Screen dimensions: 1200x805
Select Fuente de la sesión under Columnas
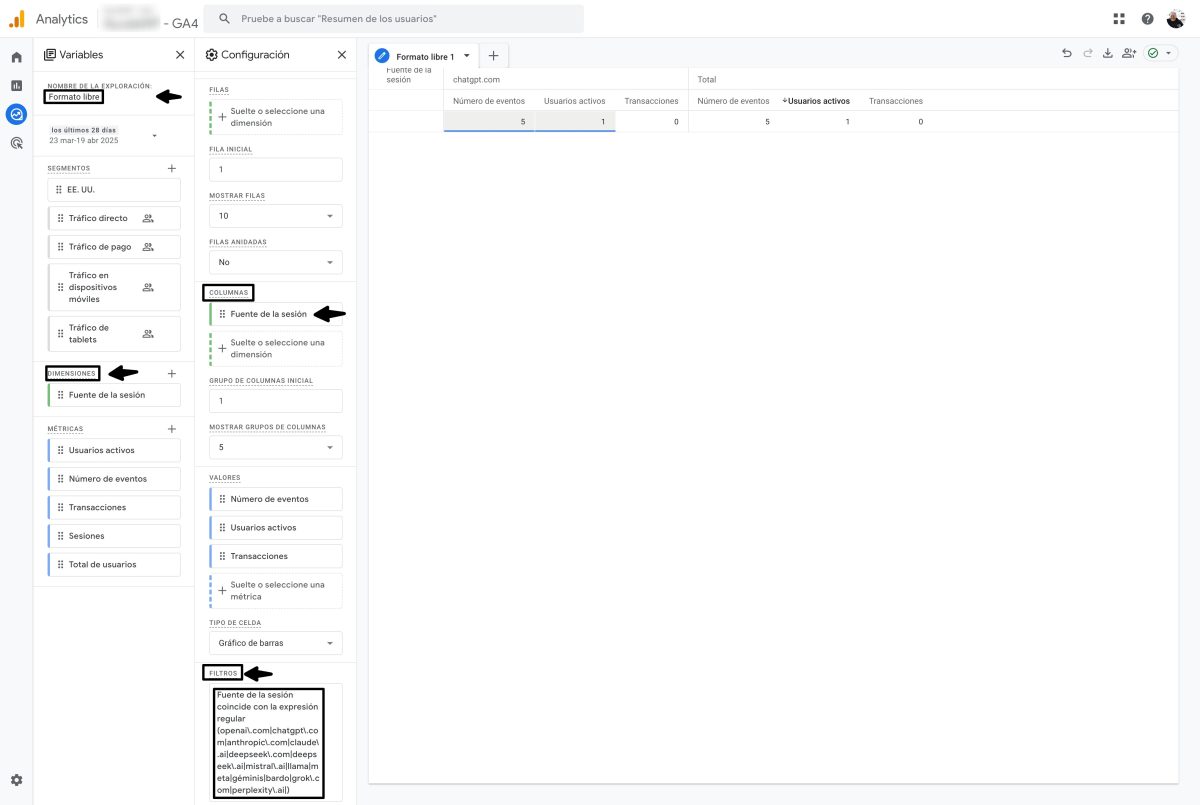tap(276, 314)
